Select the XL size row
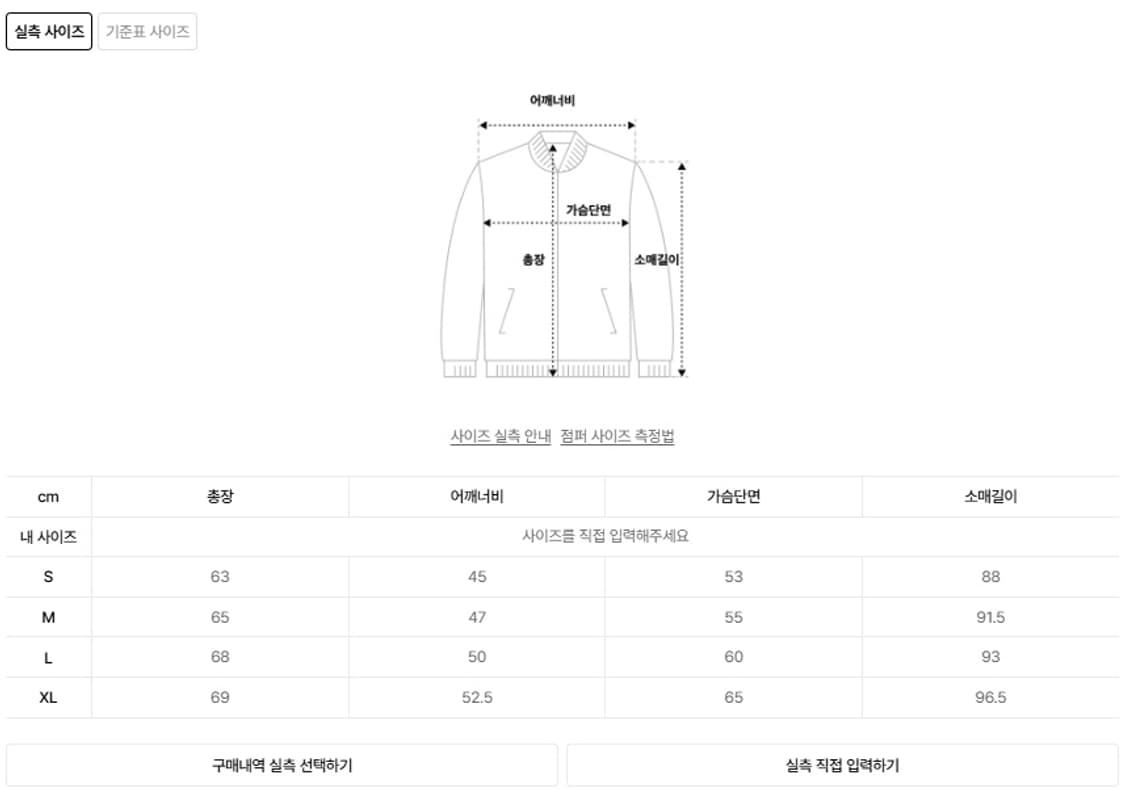 tap(48, 699)
